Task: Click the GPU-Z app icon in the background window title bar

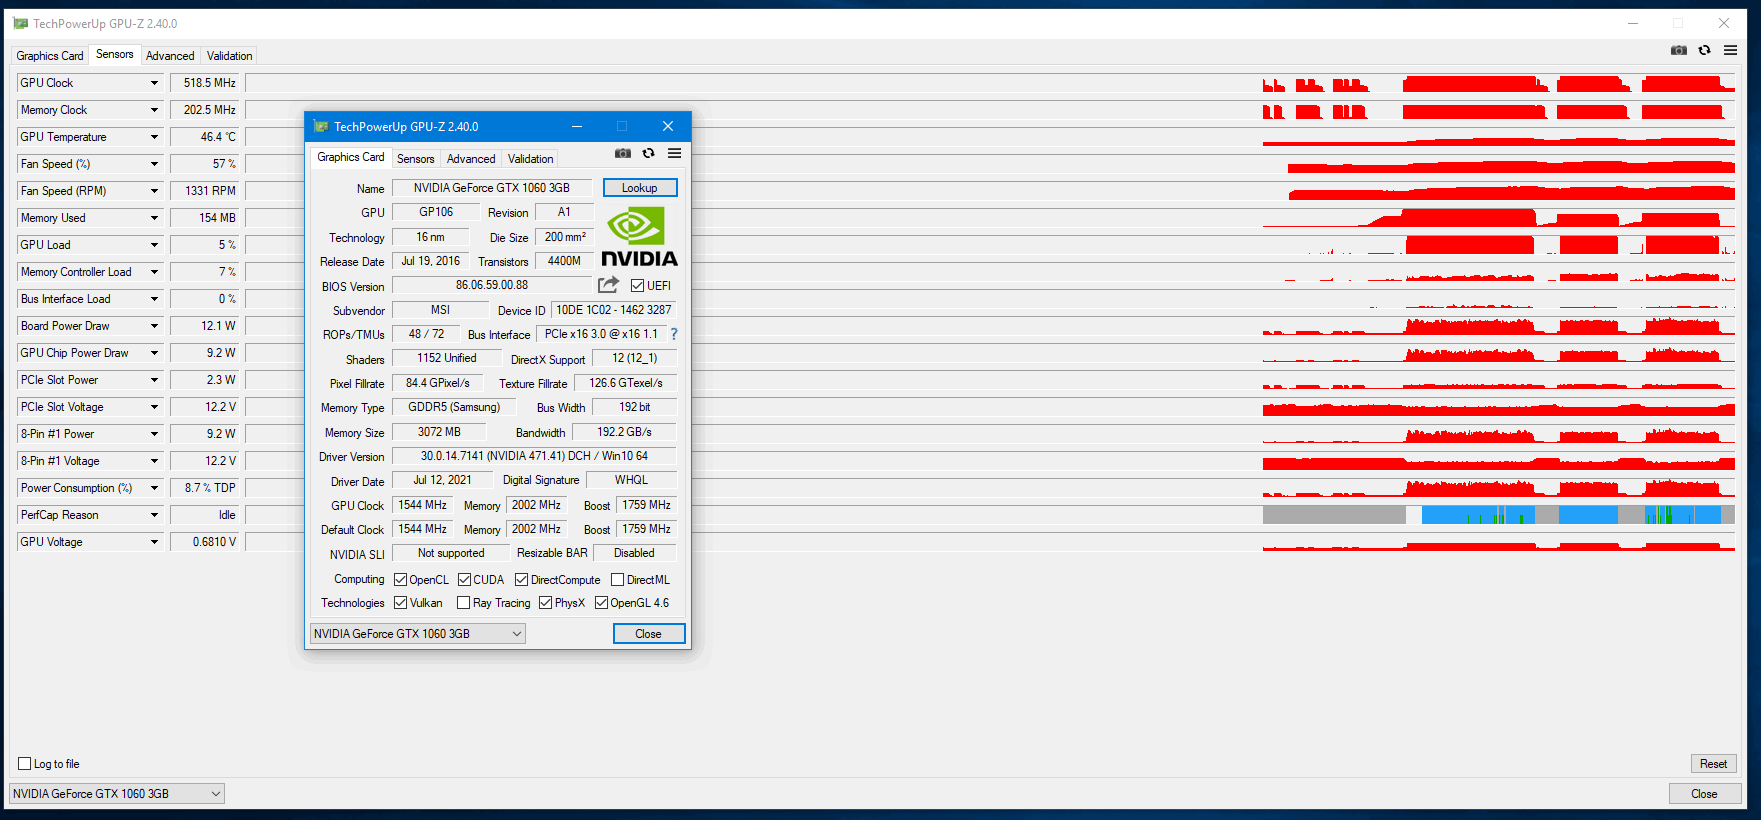Action: click(20, 23)
